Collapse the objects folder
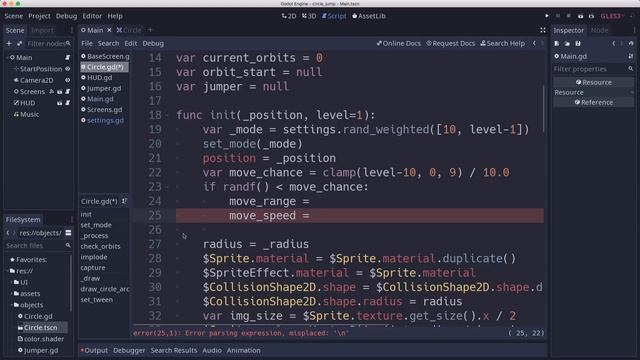 pyautogui.click(x=11, y=305)
